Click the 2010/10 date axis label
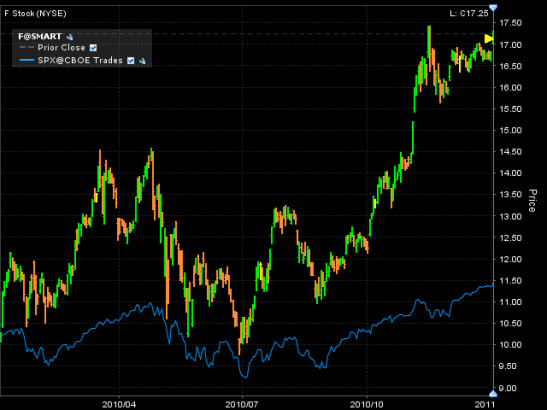The width and height of the screenshot is (547, 410). [367, 404]
